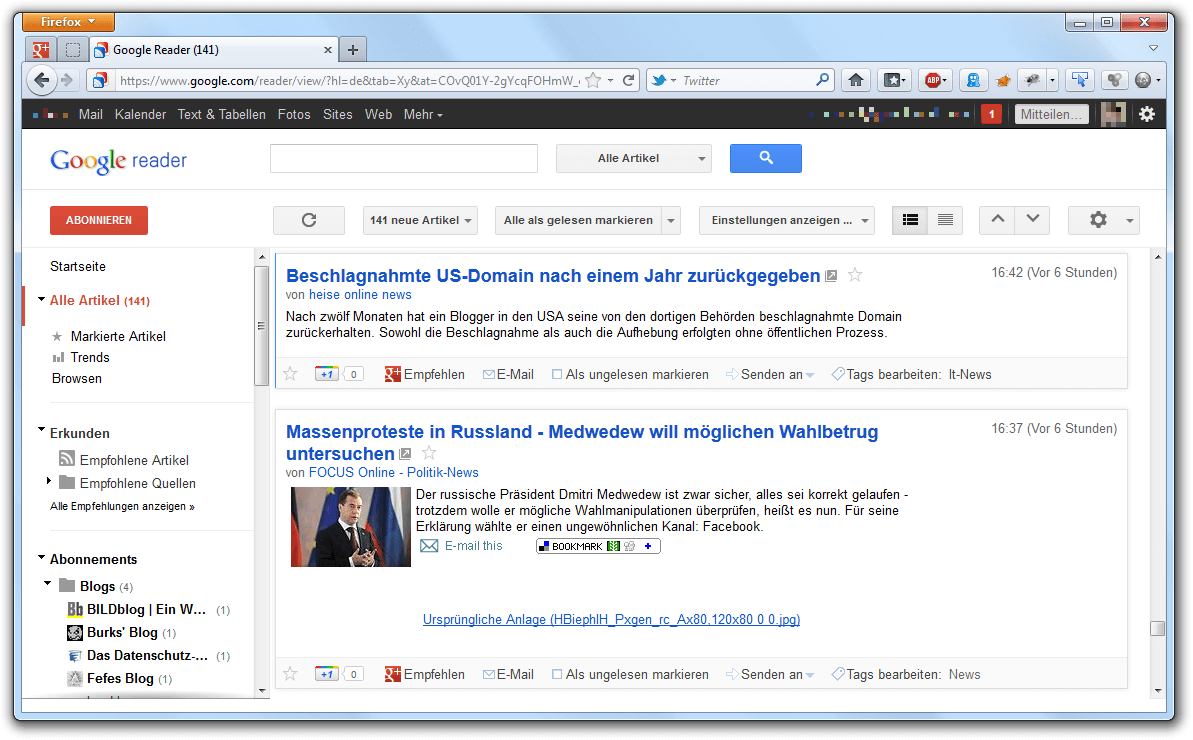This screenshot has width=1193, height=740.
Task: Open the Mehr menu
Action: pos(423,114)
